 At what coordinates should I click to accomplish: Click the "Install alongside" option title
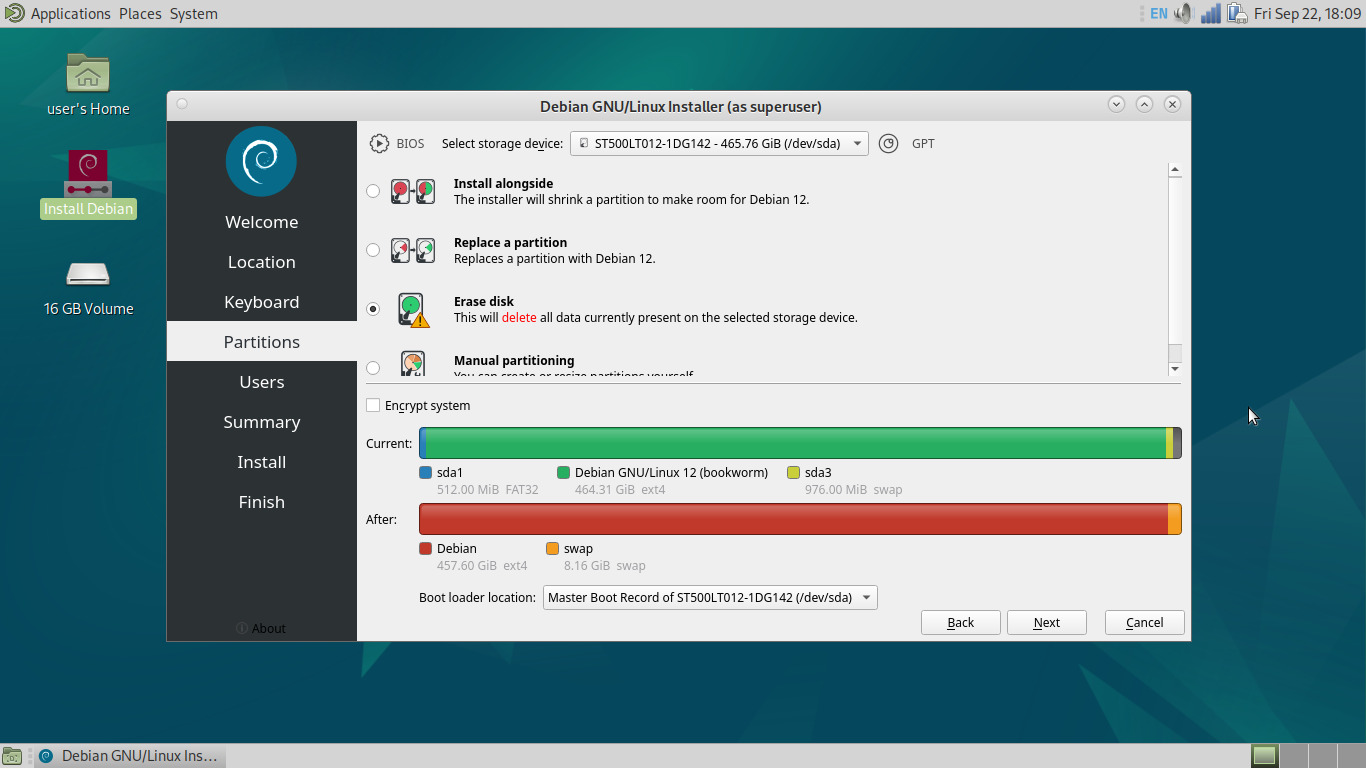pos(503,184)
